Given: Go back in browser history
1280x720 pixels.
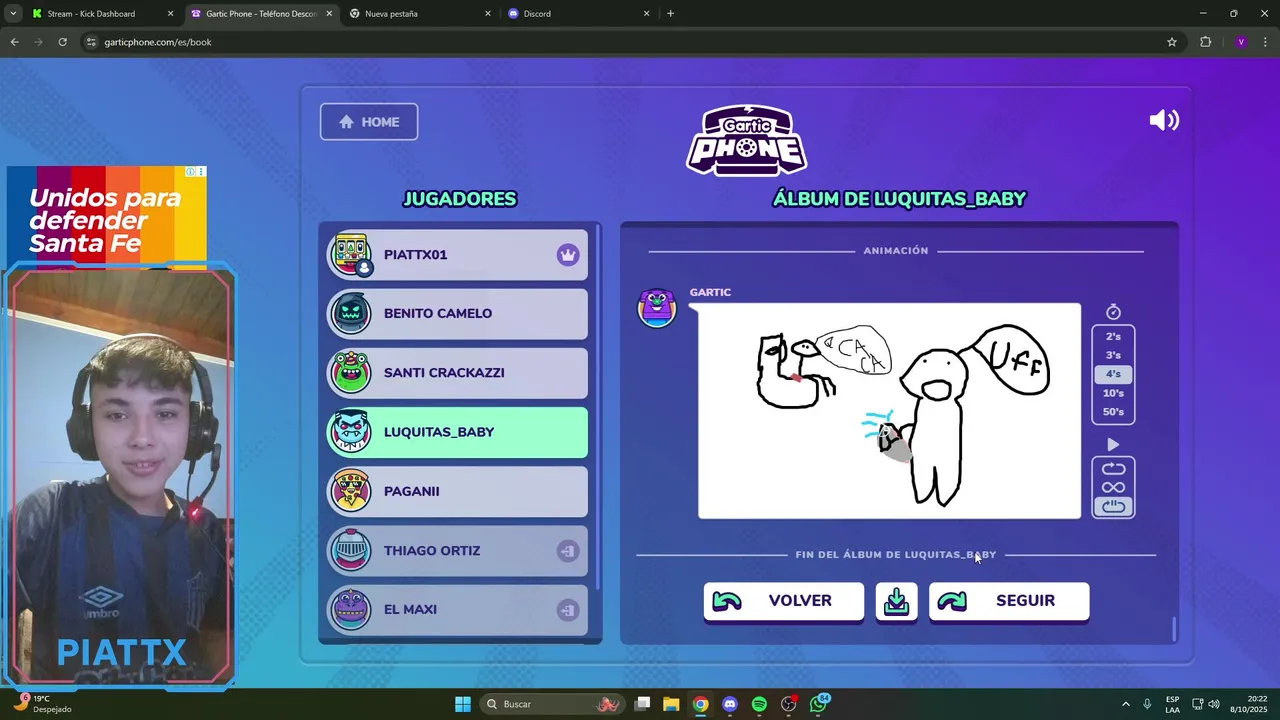Looking at the screenshot, I should [x=14, y=42].
